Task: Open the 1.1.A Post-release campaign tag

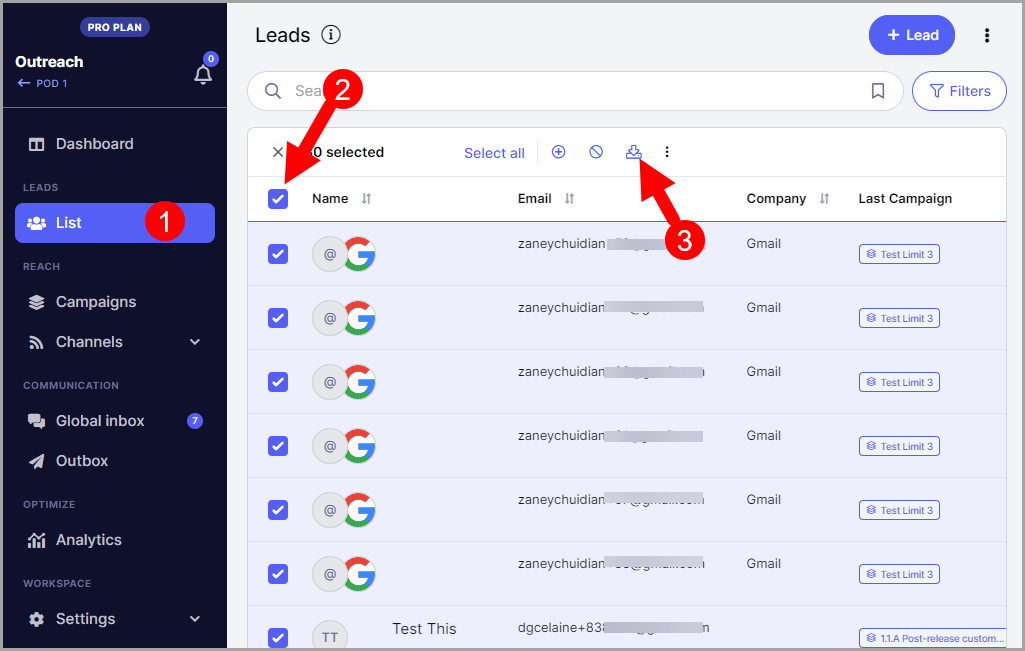Action: (x=933, y=638)
